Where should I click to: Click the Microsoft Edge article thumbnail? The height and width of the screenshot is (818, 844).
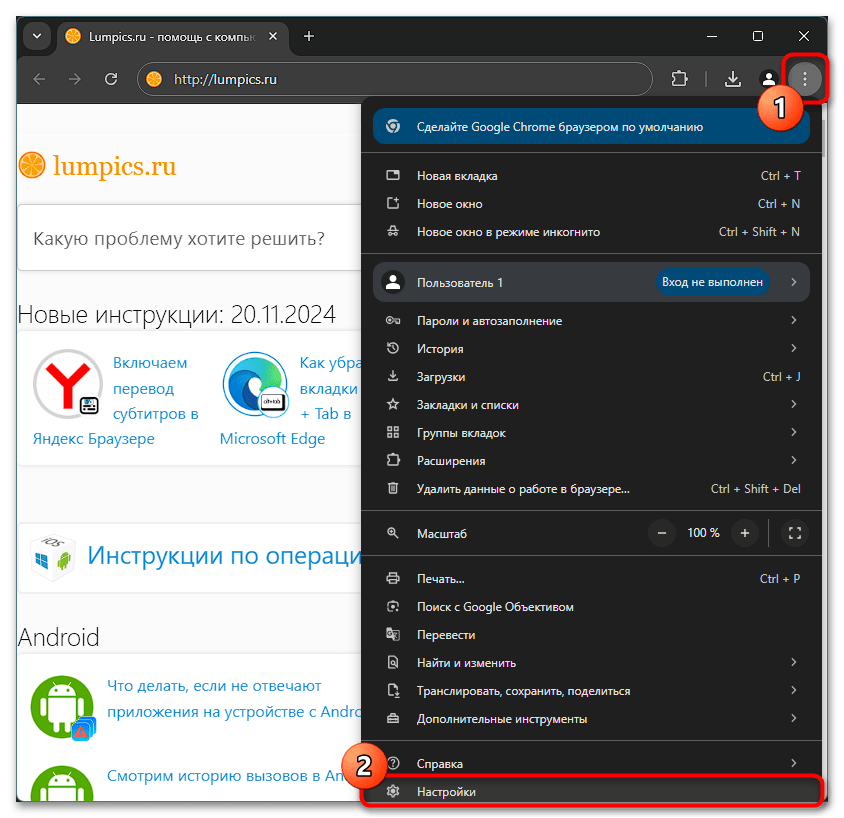(255, 385)
